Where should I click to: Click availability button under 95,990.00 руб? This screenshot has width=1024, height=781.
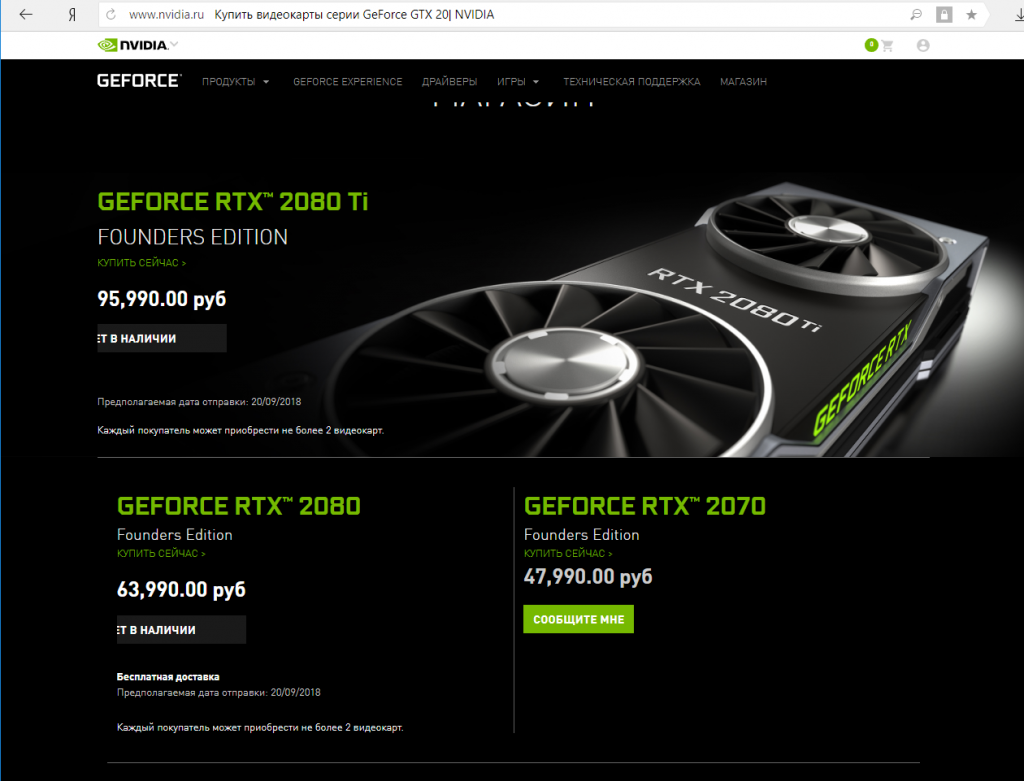click(x=162, y=338)
